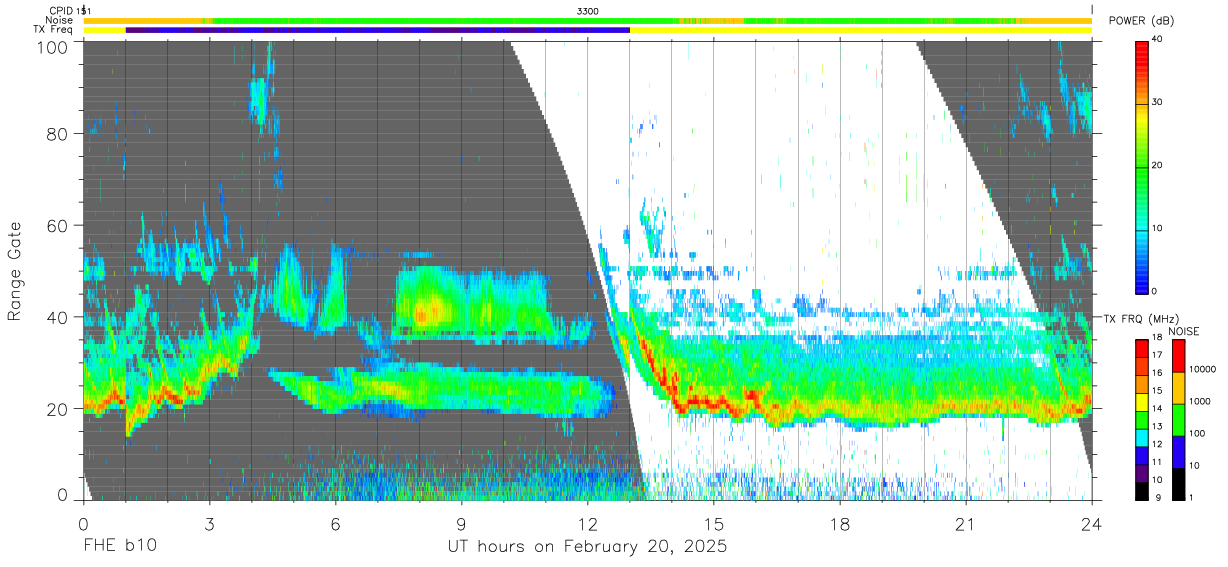Click the '20' Range Gate axis tick
1228x567 pixels.
tap(58, 409)
